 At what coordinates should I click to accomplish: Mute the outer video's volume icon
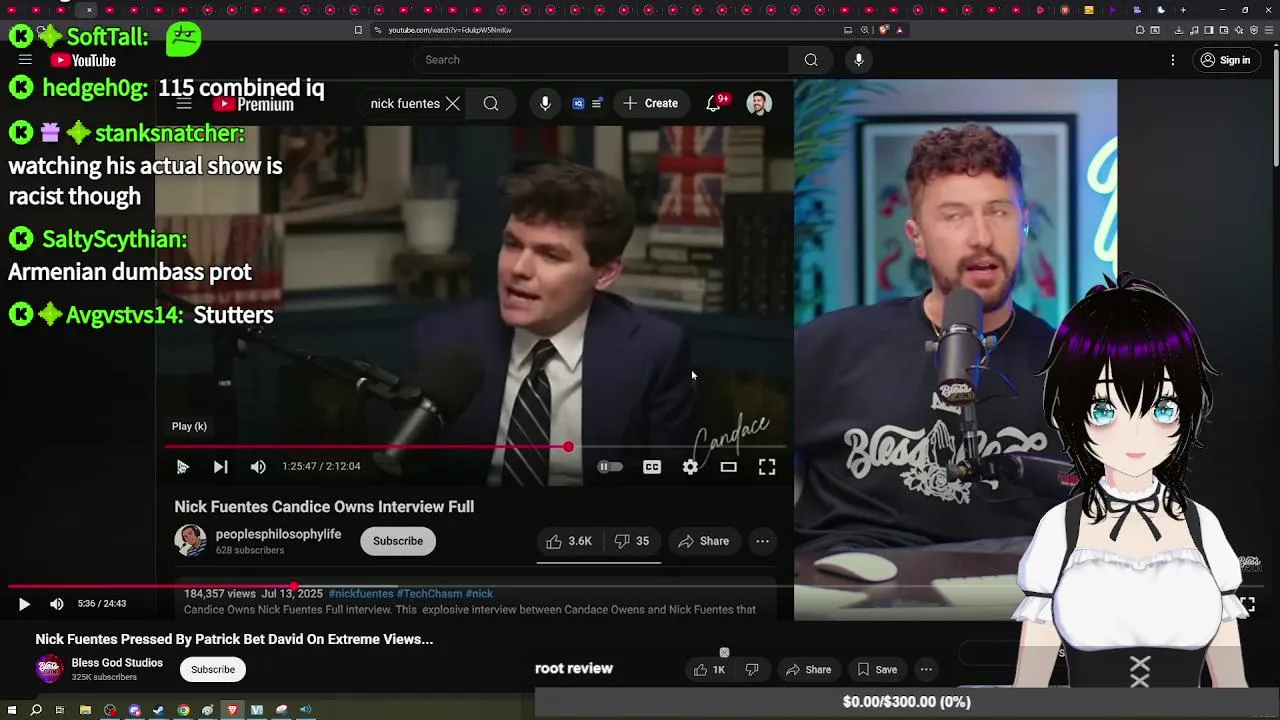(57, 604)
